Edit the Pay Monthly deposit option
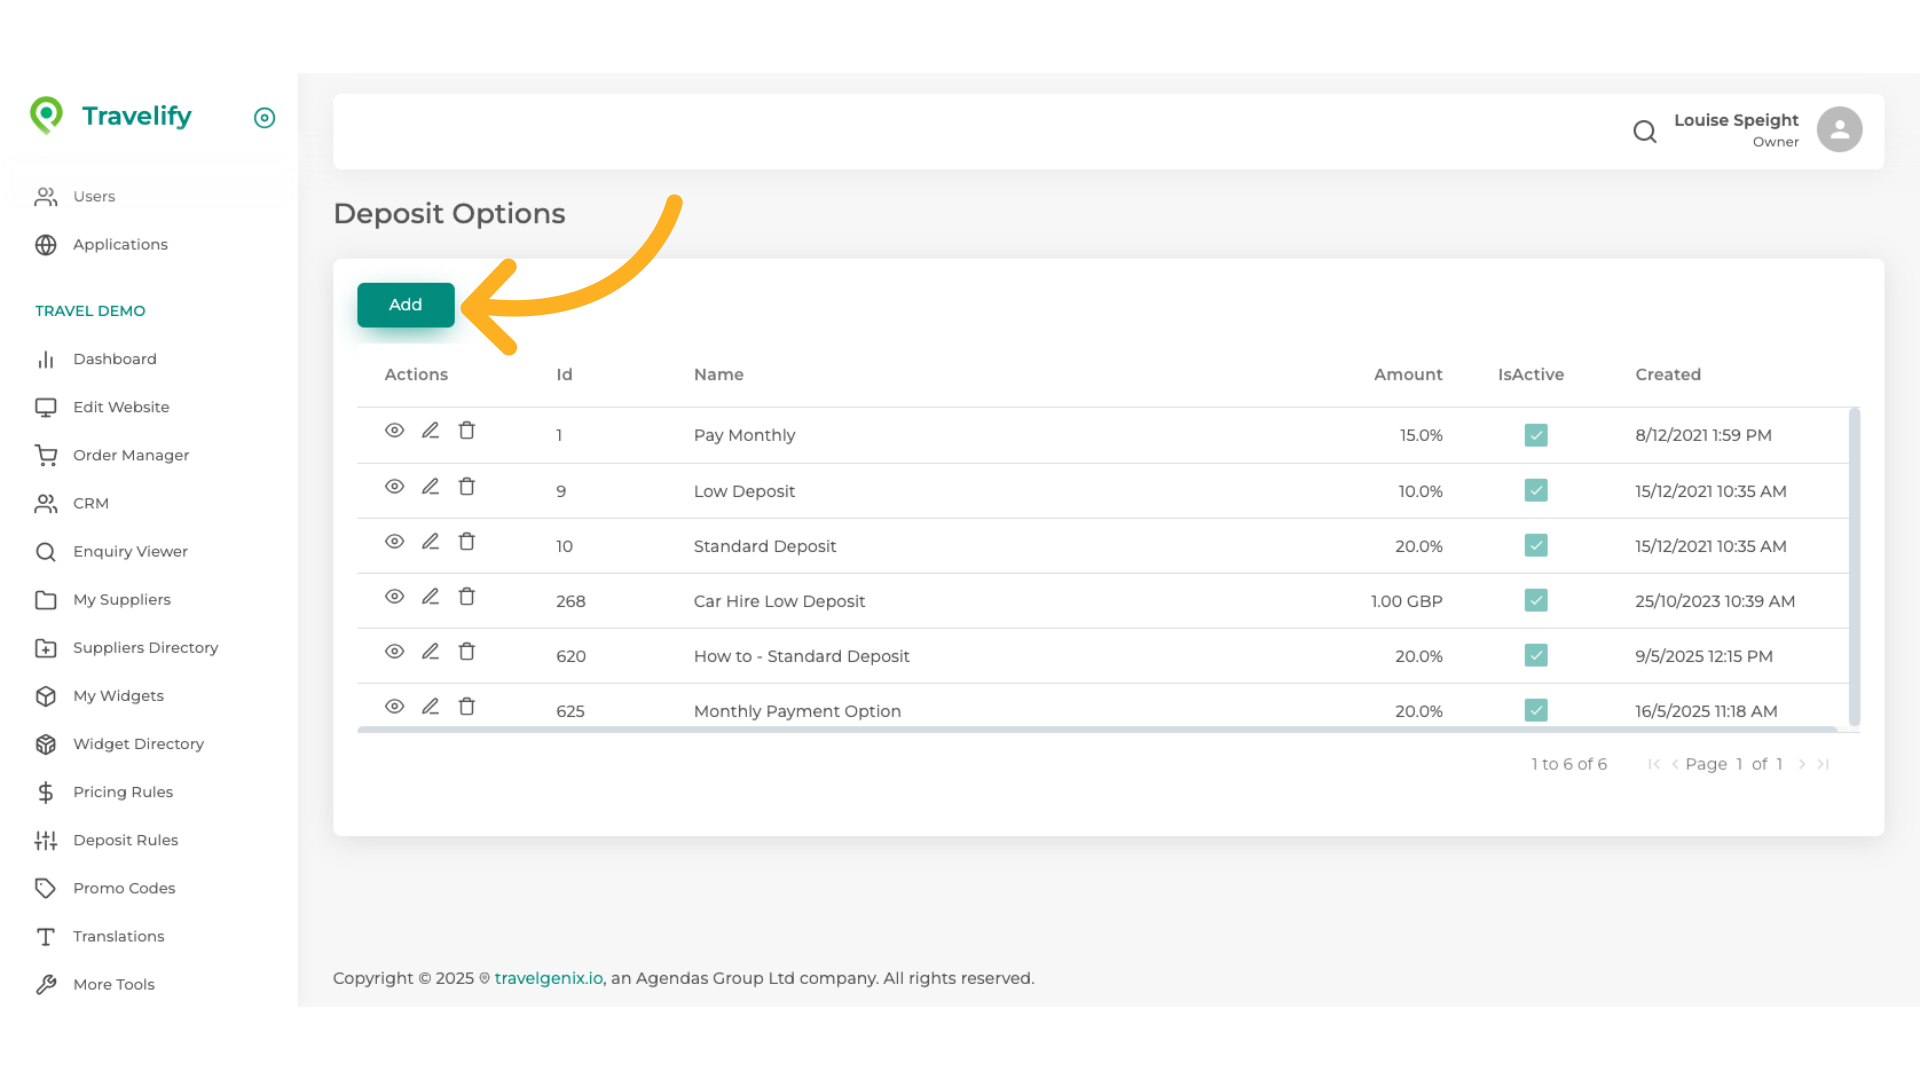Screen dimensions: 1920x1080 click(x=430, y=431)
